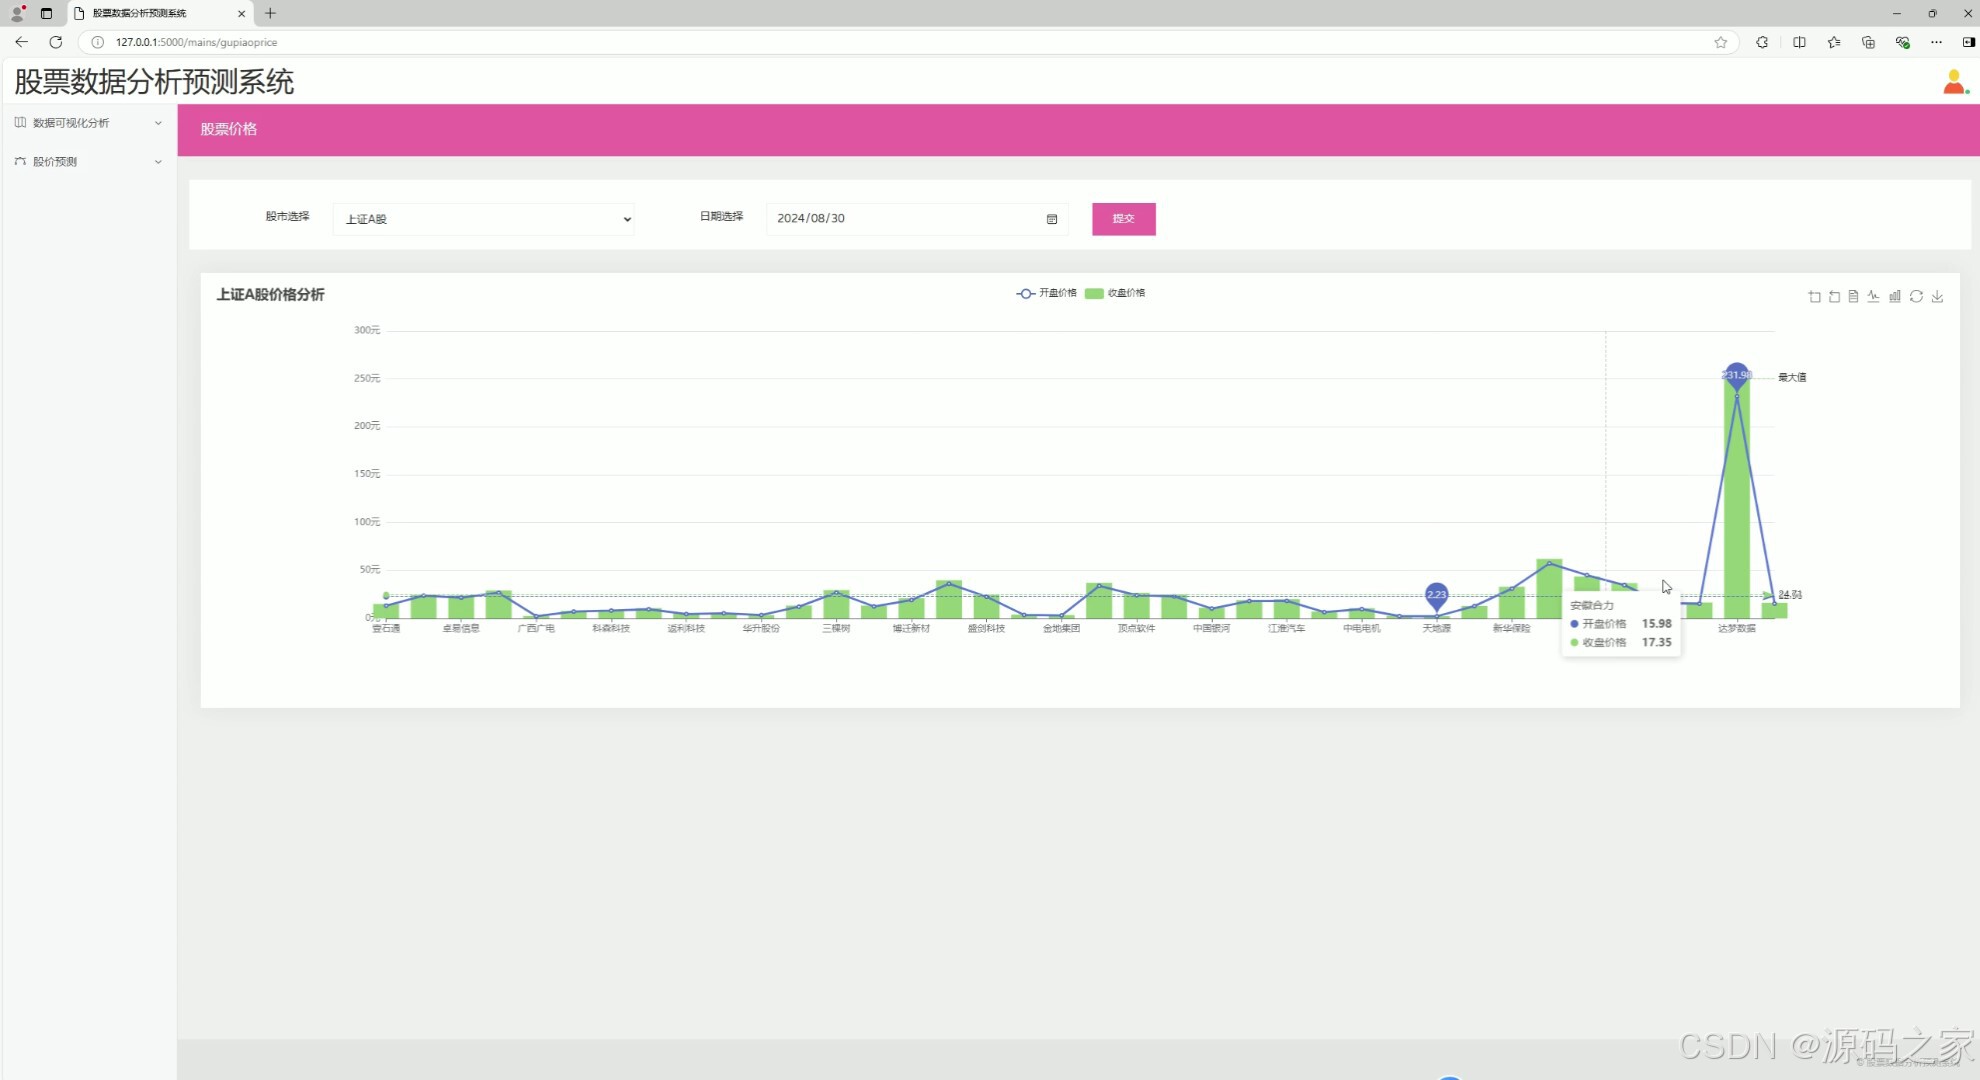Click the max value marker pin on chart
The image size is (1980, 1080).
[x=1737, y=375]
